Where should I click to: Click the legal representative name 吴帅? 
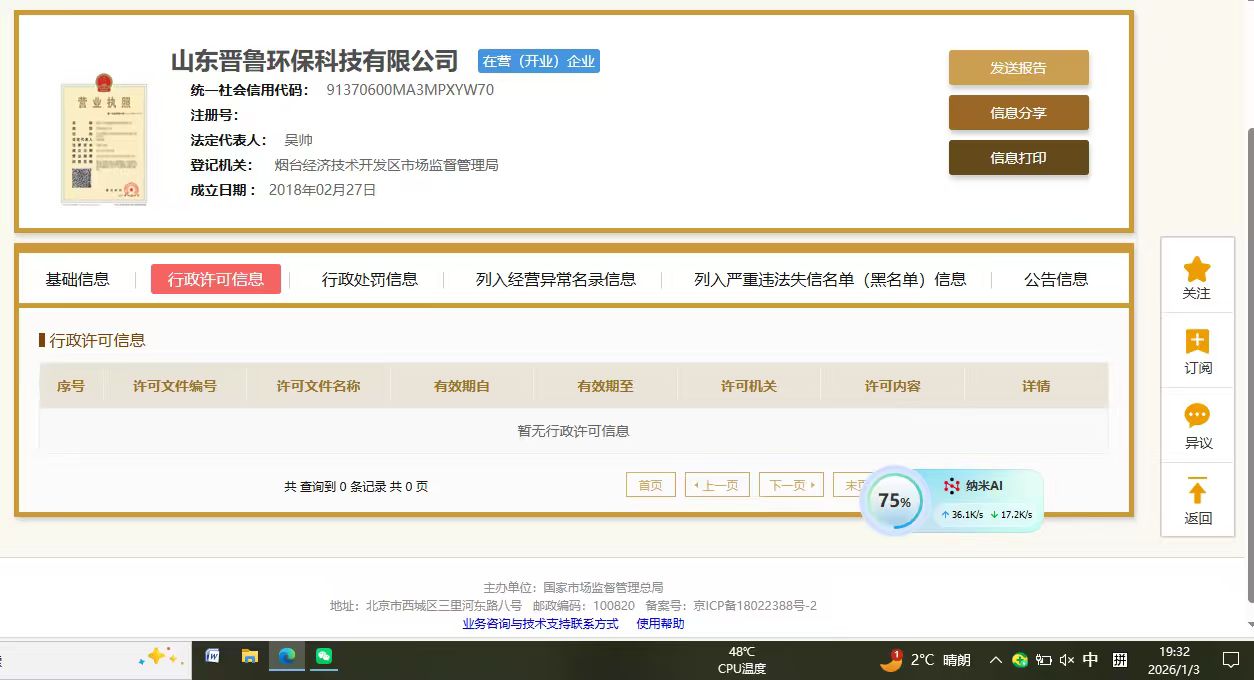click(x=299, y=140)
